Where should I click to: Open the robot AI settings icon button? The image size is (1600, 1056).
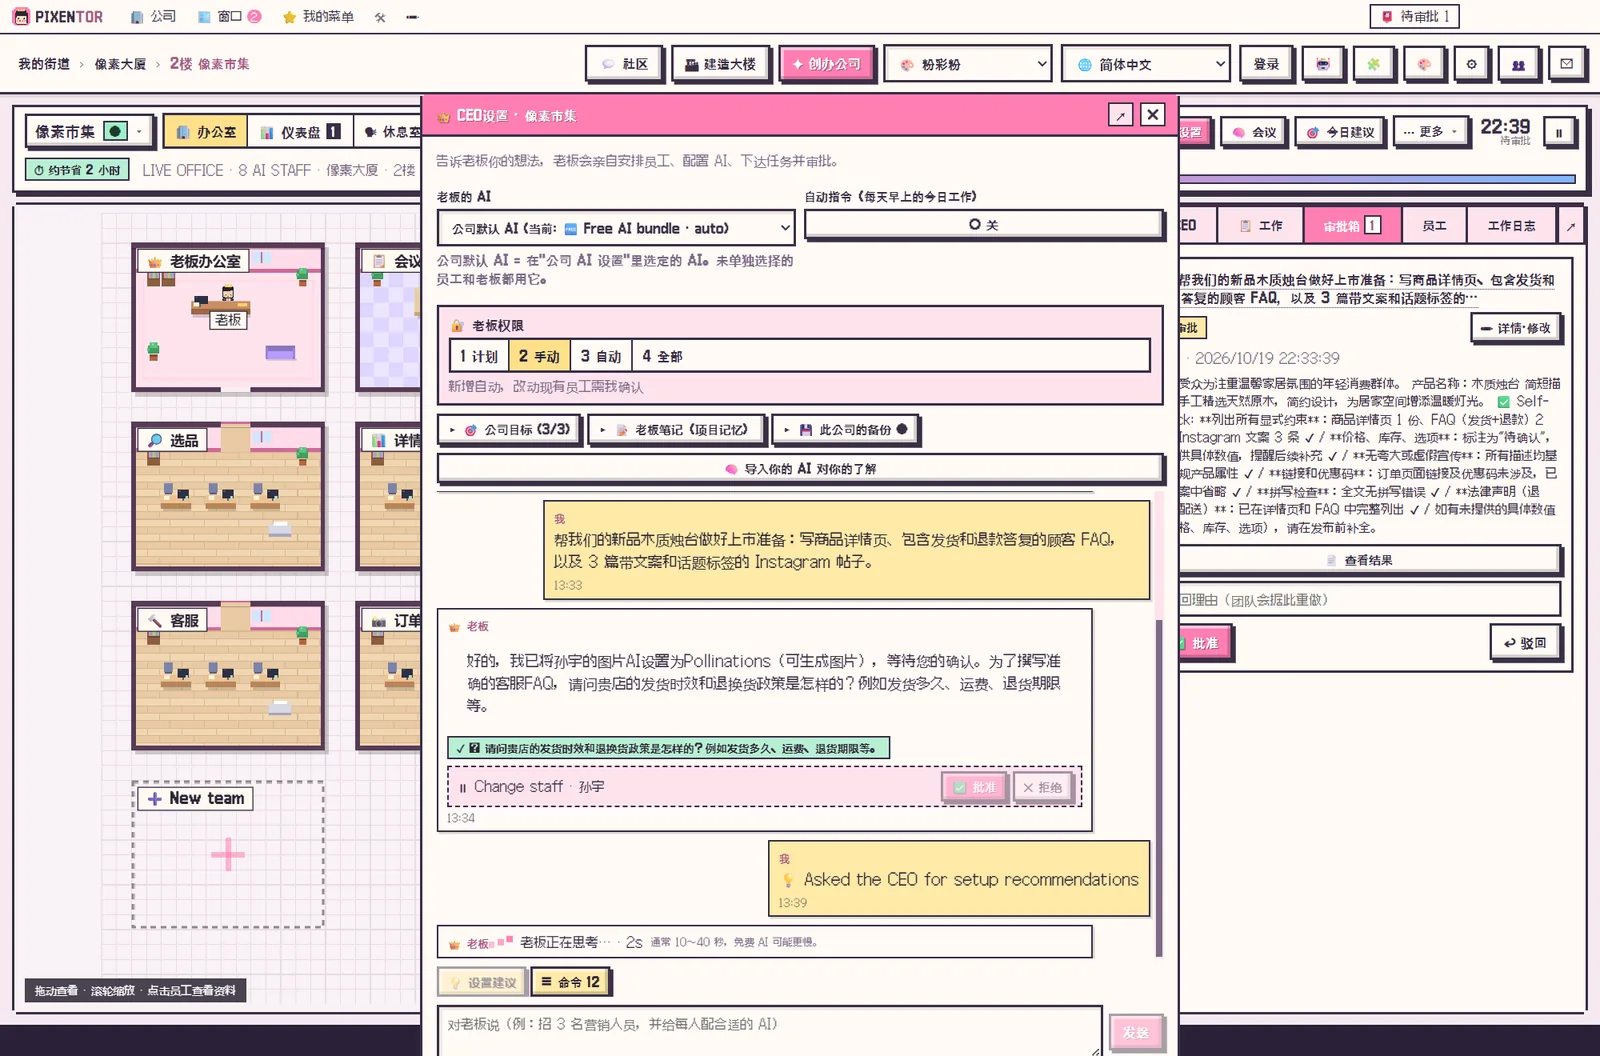point(1323,64)
